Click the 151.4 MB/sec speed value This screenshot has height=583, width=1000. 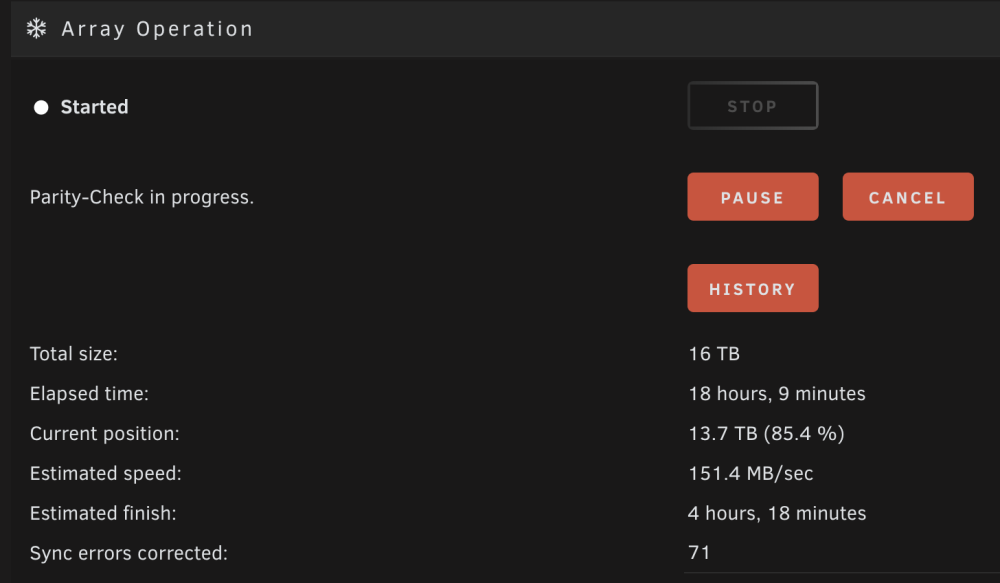coord(751,474)
